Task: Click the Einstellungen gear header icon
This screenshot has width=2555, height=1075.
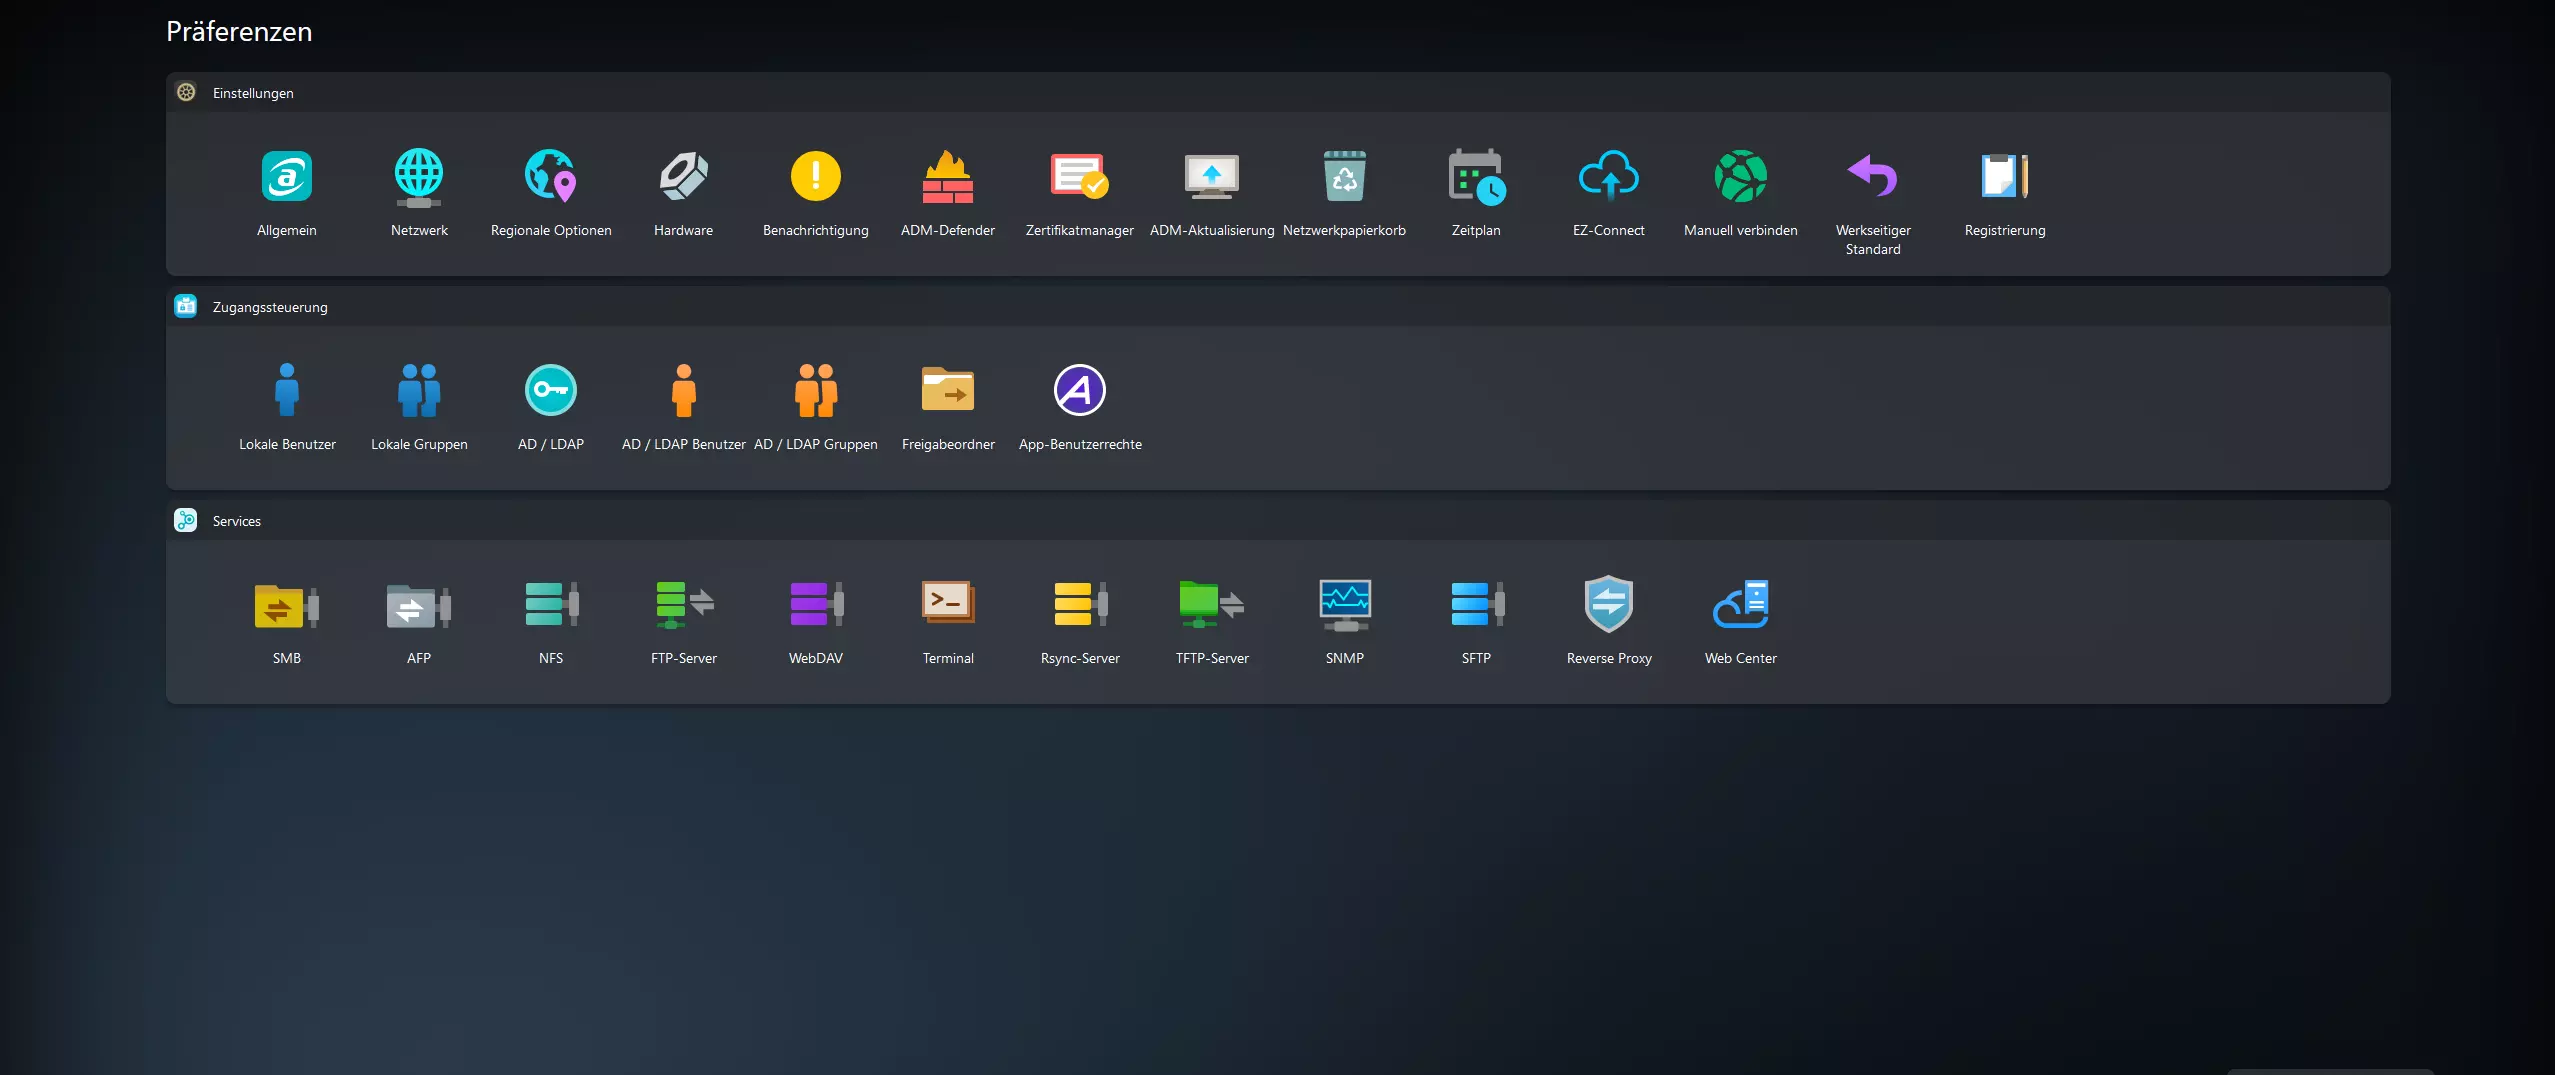Action: point(186,93)
